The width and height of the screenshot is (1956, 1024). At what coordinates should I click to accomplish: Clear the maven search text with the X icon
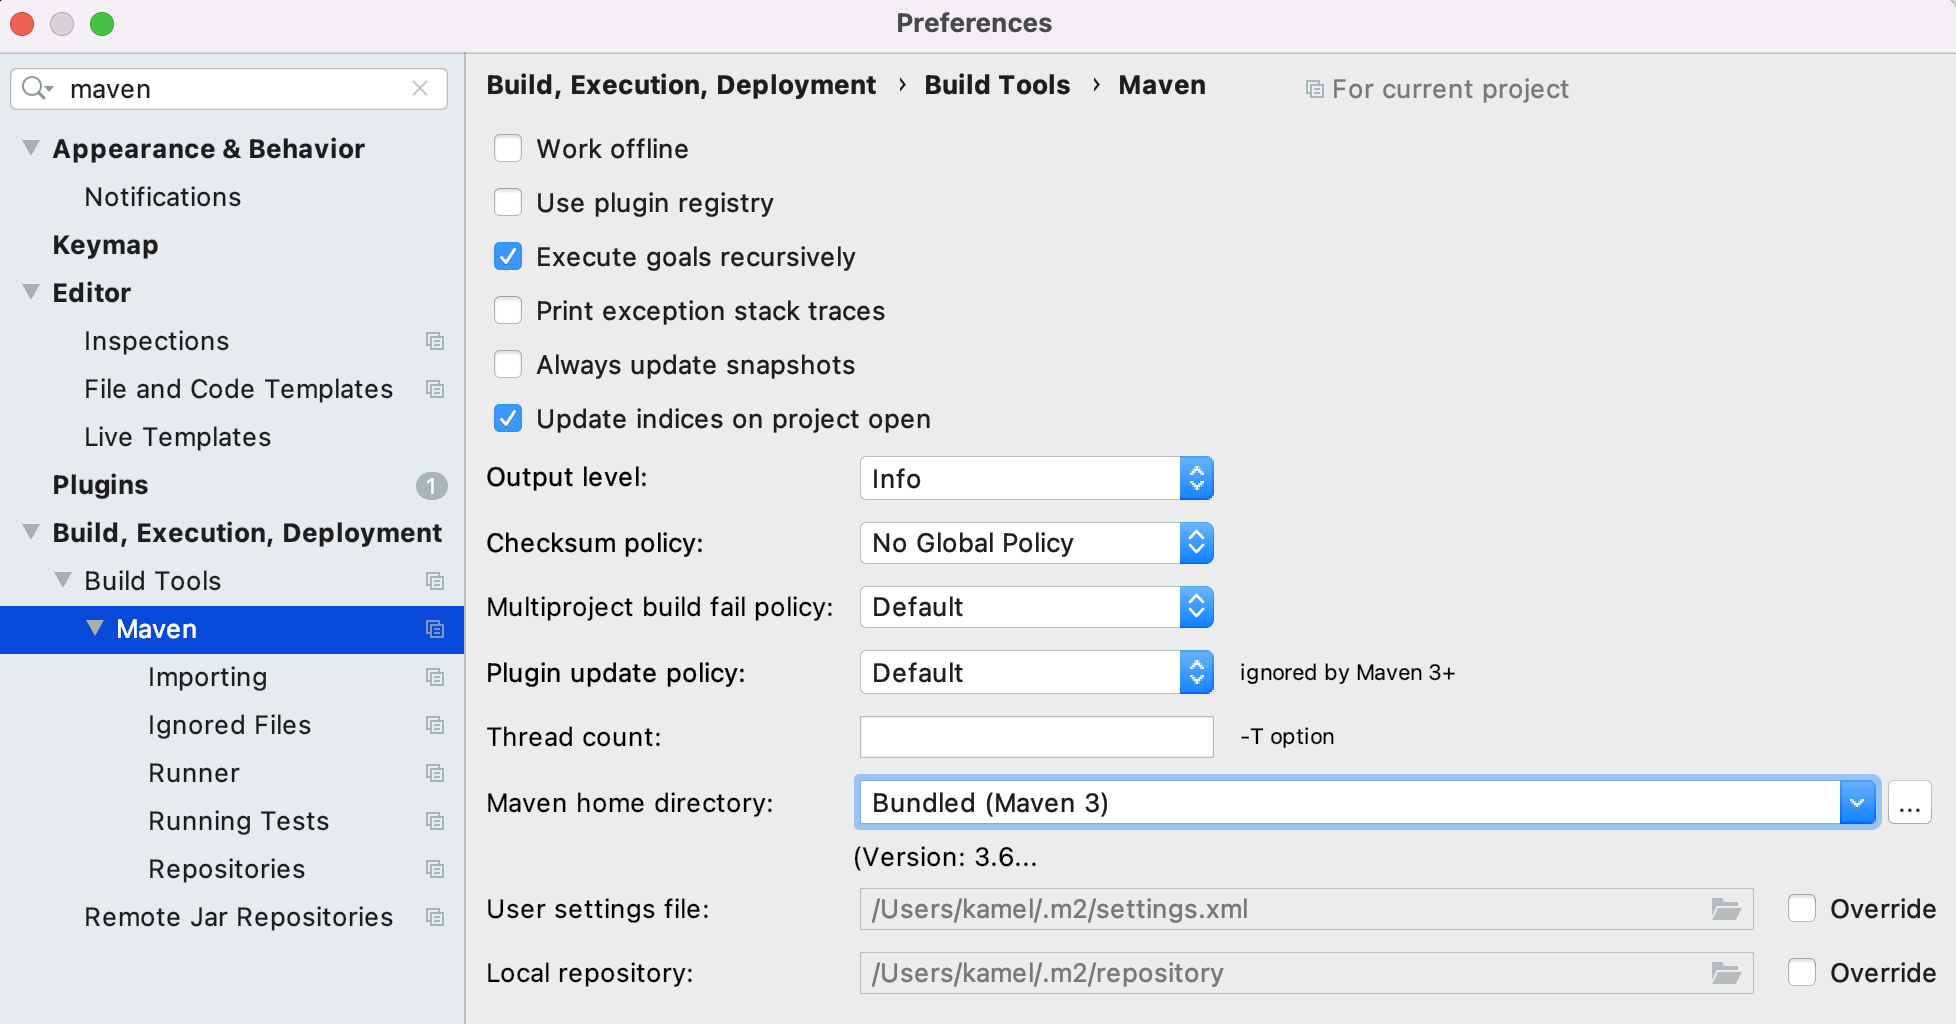click(x=420, y=88)
